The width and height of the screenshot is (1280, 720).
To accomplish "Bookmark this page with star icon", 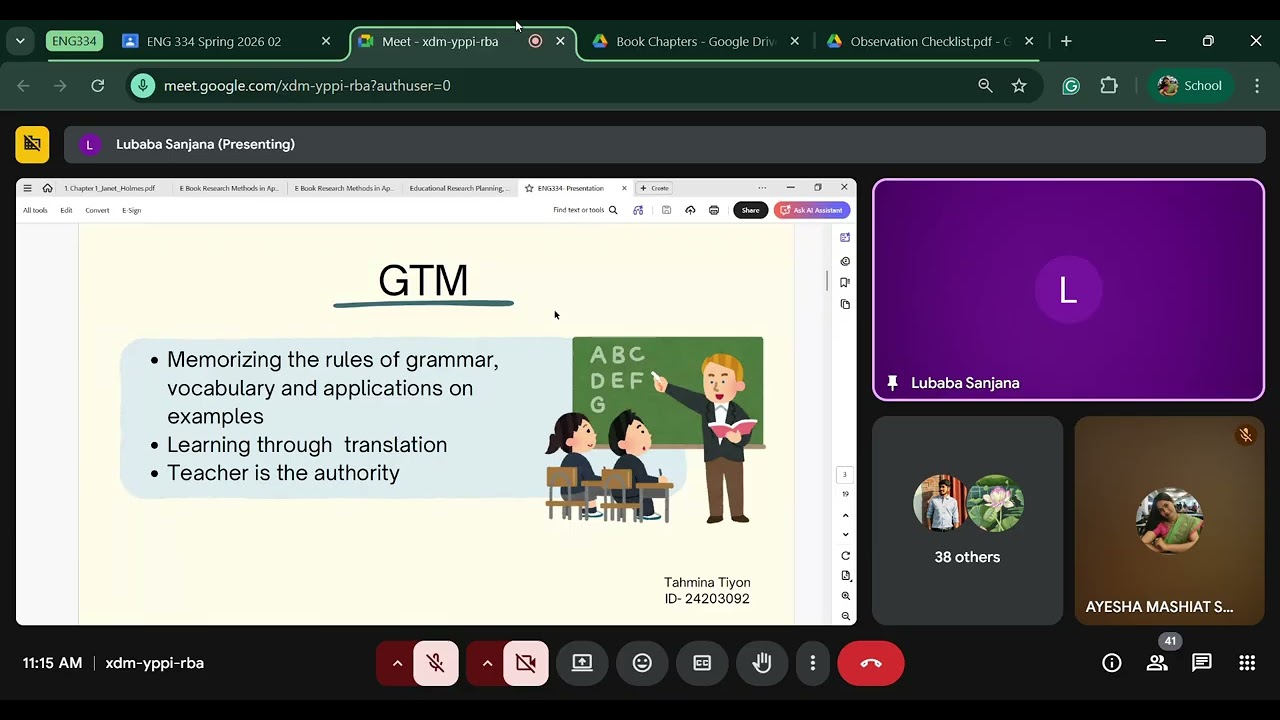I will click(1019, 86).
